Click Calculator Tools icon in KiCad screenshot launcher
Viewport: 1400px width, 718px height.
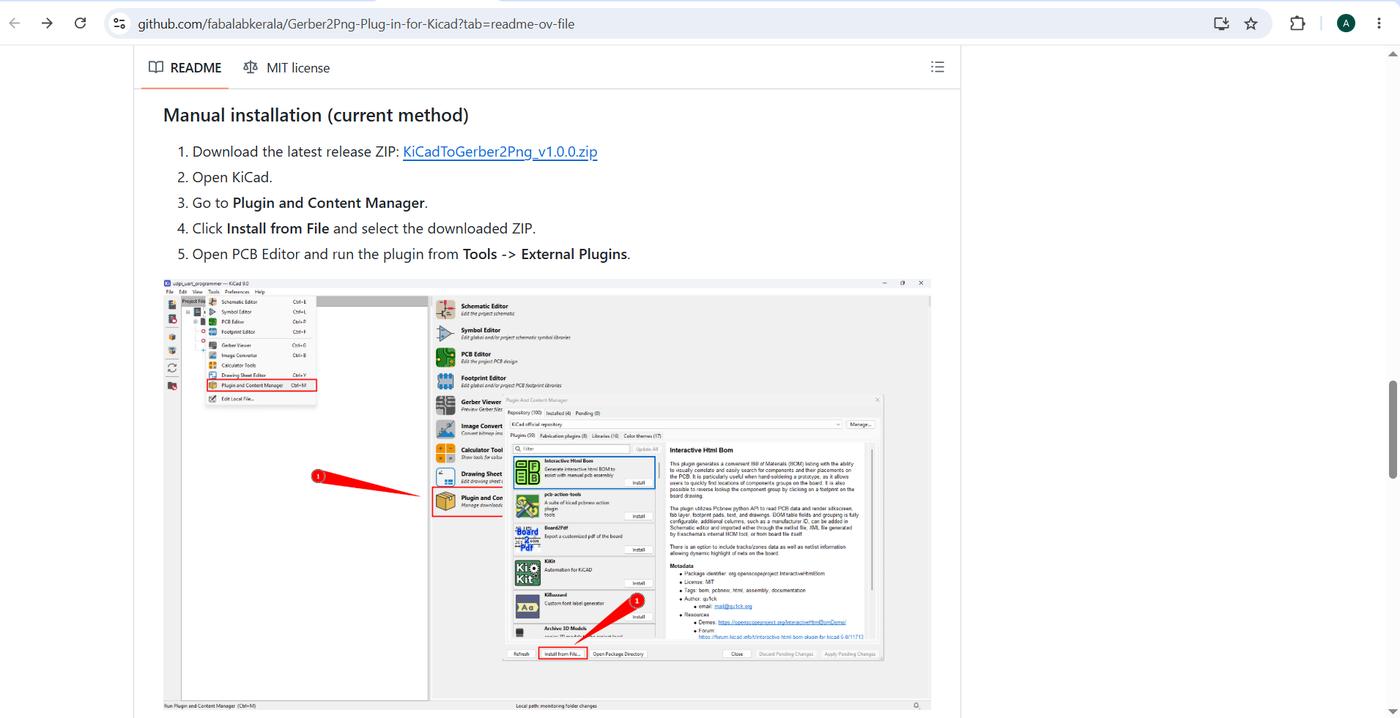(x=446, y=453)
